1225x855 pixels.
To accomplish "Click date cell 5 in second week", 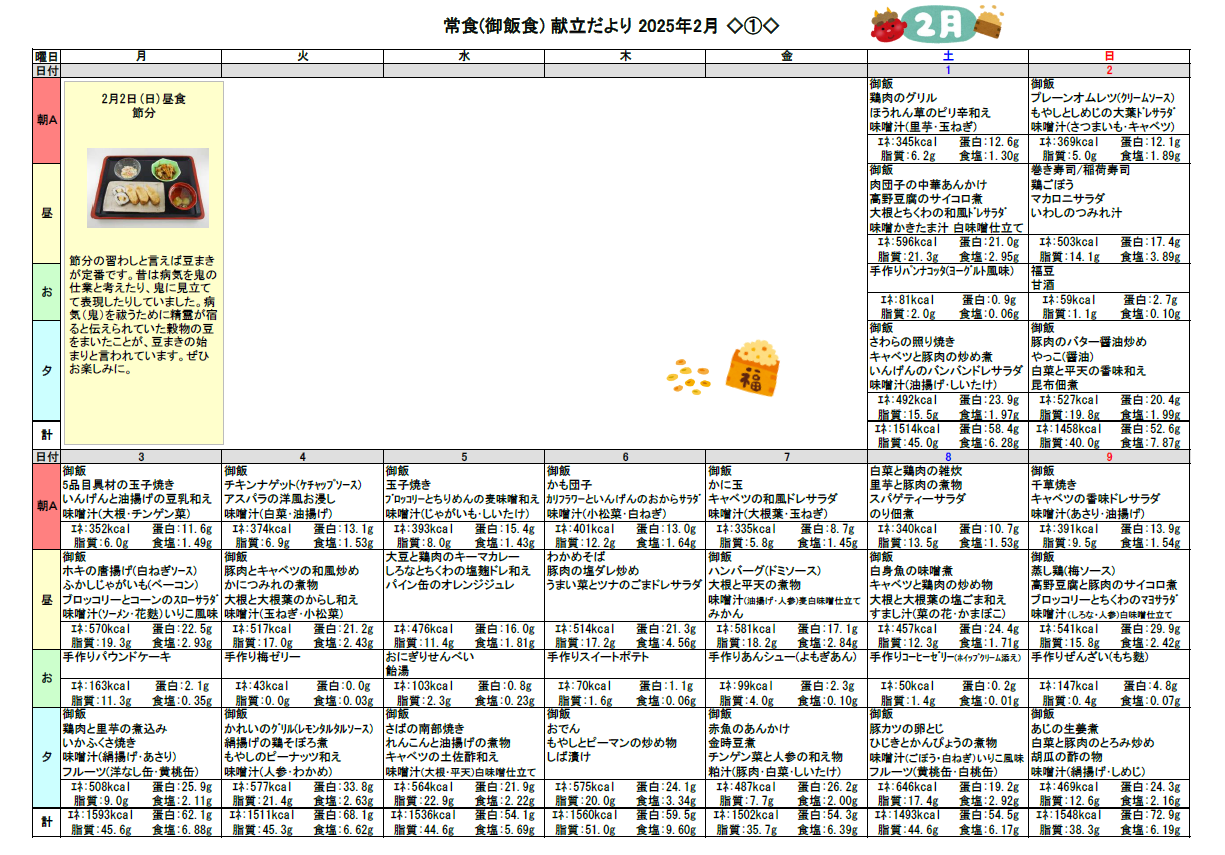I will coord(464,457).
